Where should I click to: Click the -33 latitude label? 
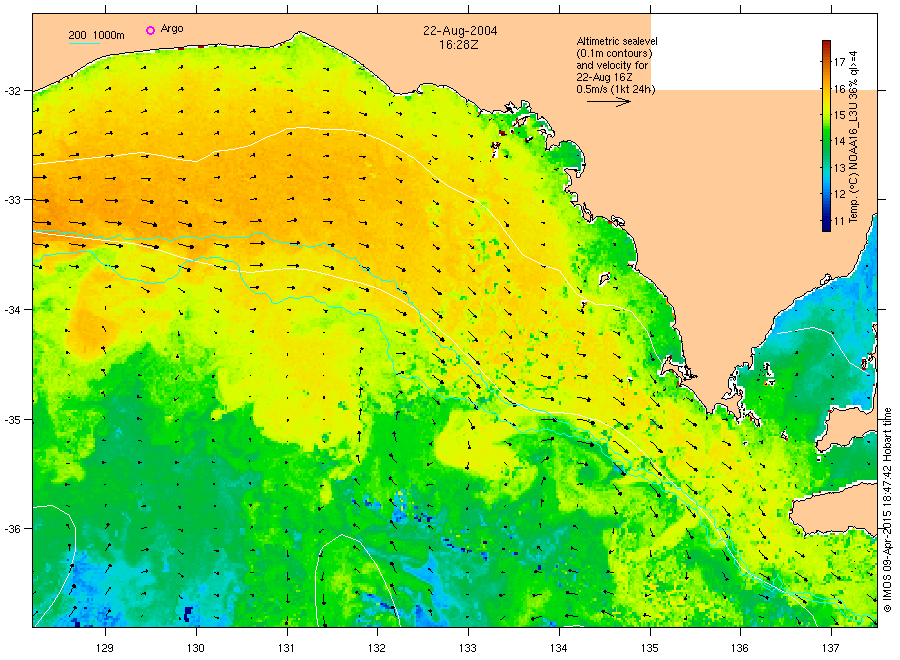pyautogui.click(x=12, y=200)
